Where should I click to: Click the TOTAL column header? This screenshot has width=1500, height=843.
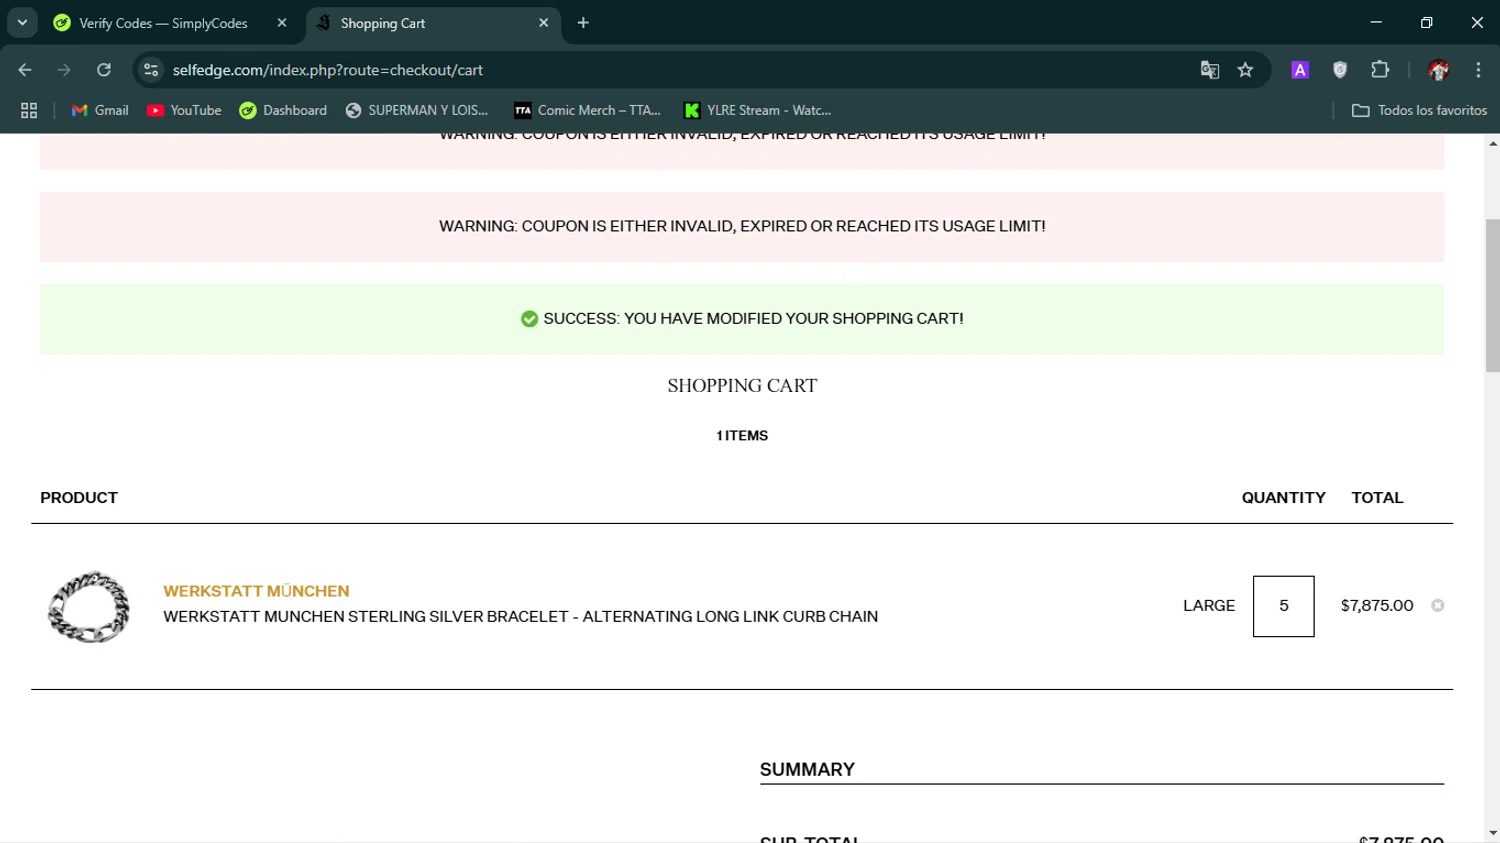[x=1377, y=498]
